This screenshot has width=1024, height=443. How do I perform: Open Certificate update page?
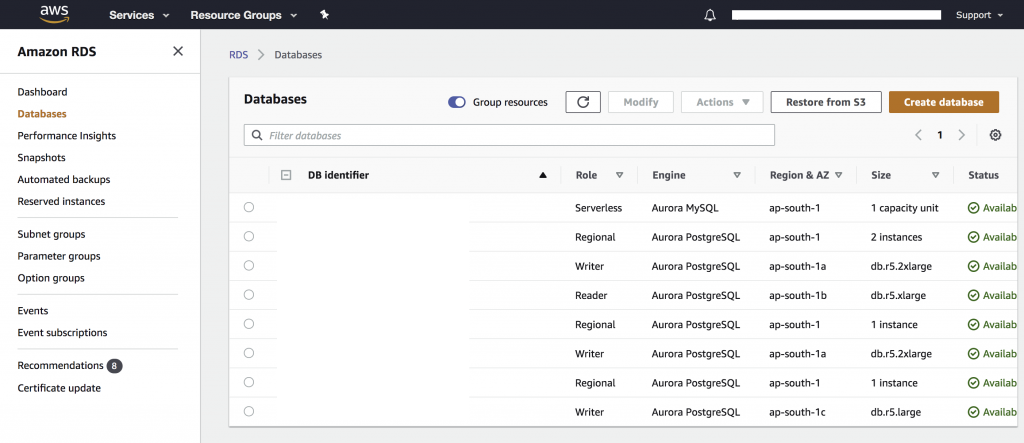coord(59,388)
